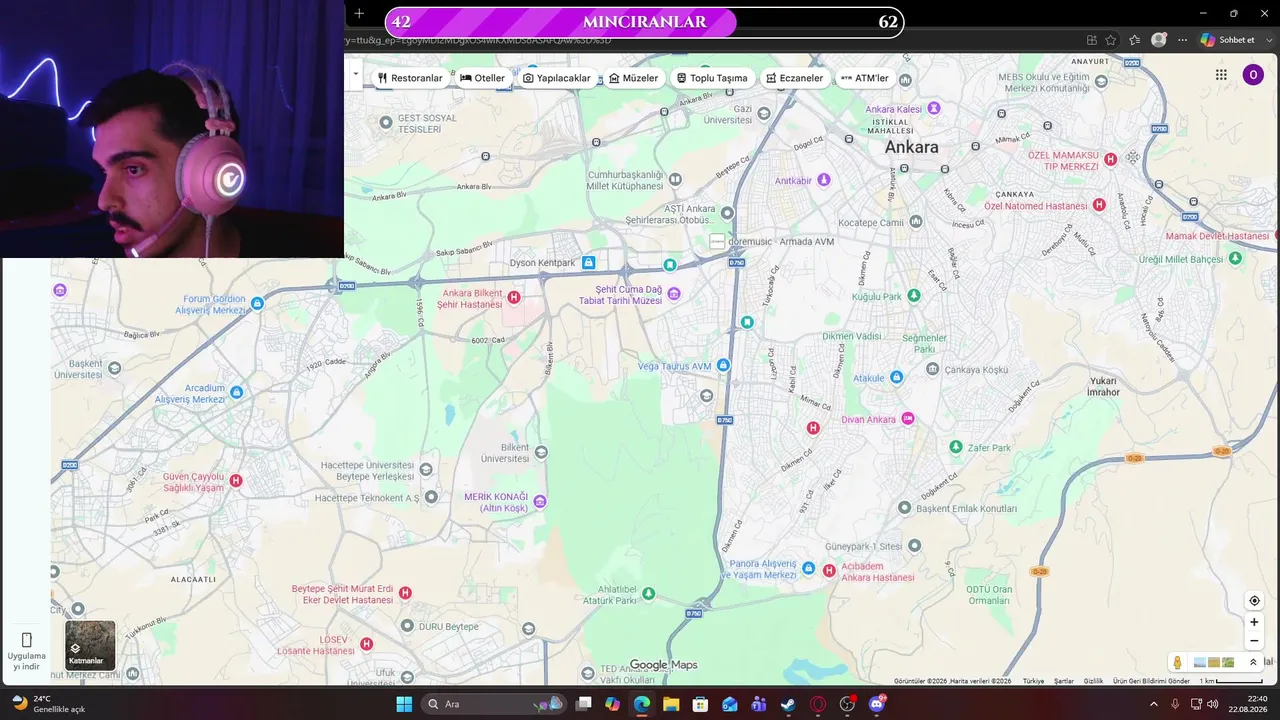Viewport: 1280px width, 720px height.
Task: Click the Ankara city label
Action: (912, 147)
